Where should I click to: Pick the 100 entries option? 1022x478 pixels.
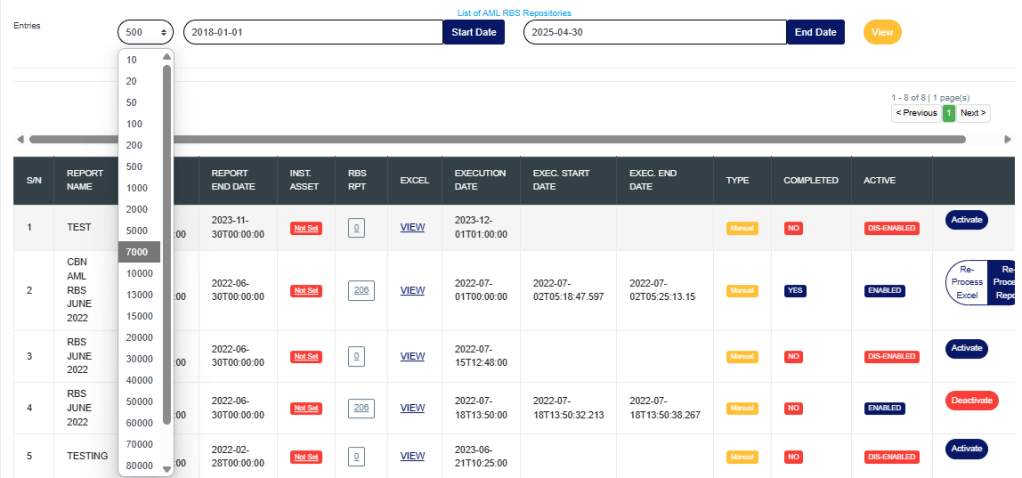click(x=134, y=124)
